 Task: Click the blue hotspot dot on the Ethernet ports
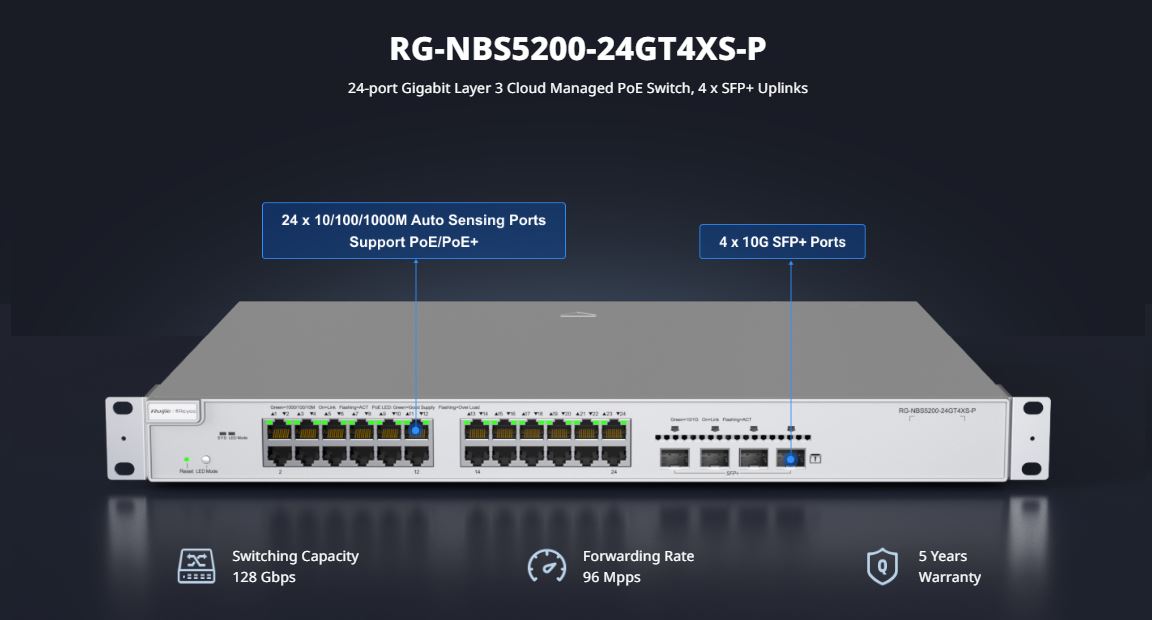pos(416,430)
